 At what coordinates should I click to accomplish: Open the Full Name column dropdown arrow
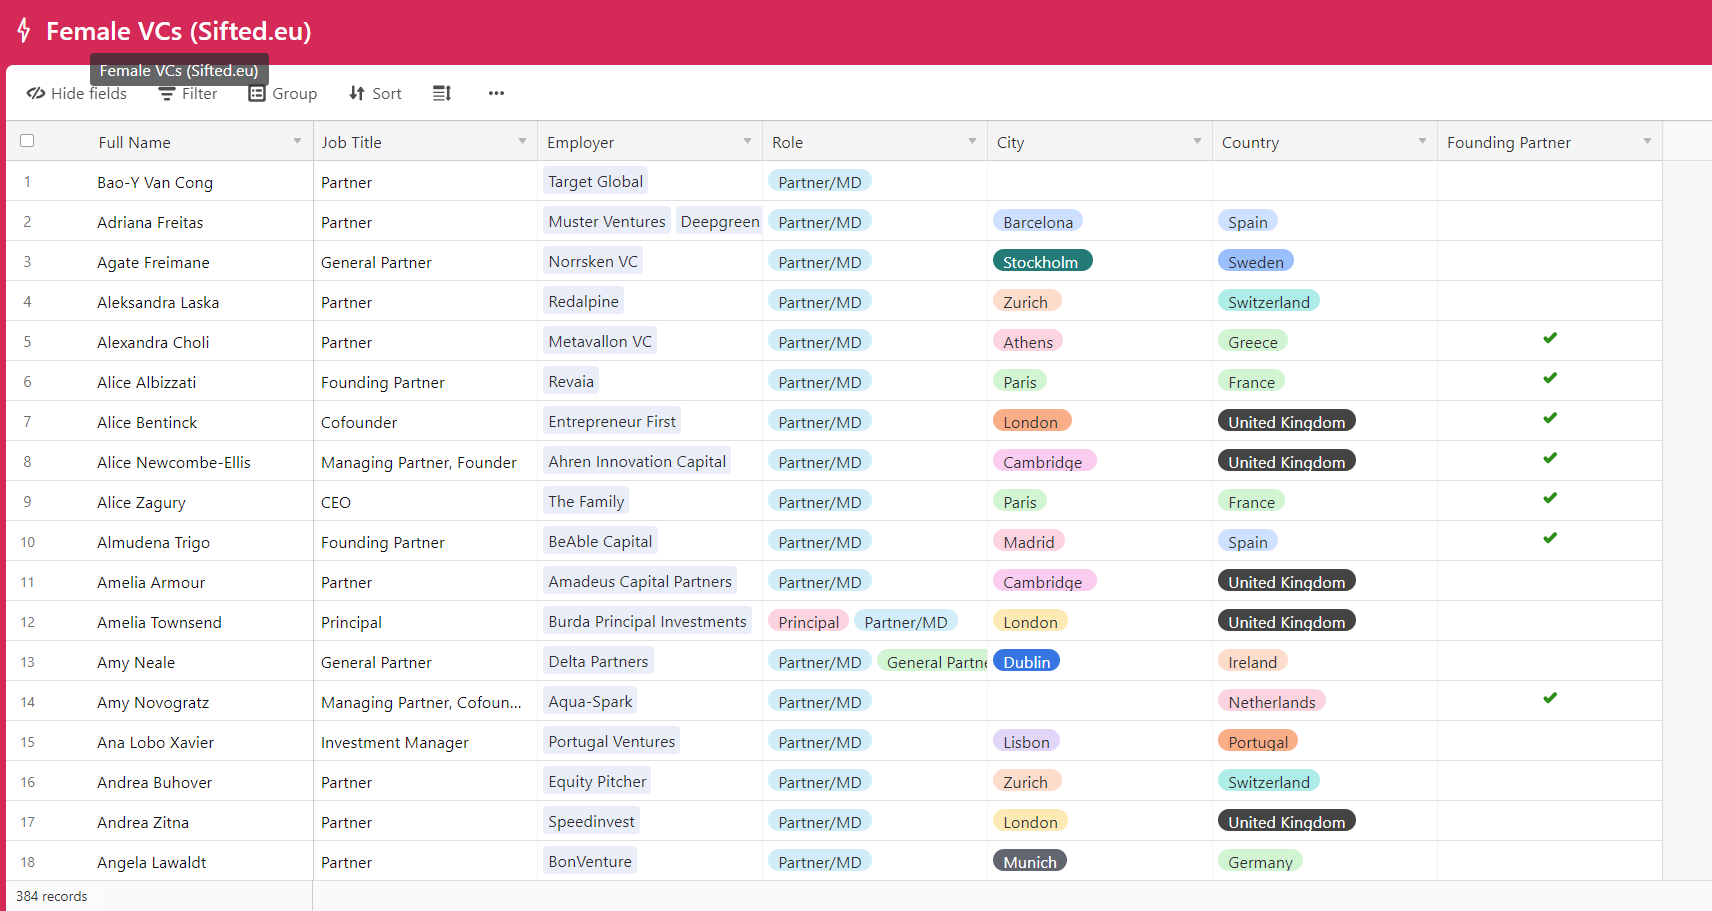tap(297, 141)
